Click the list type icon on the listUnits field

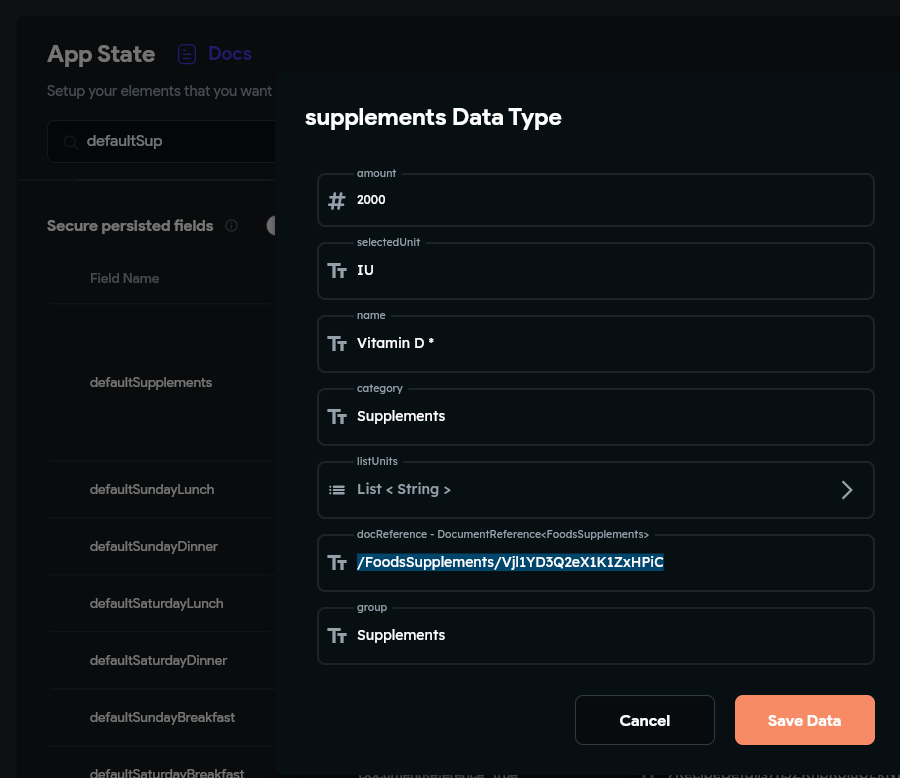tap(336, 490)
